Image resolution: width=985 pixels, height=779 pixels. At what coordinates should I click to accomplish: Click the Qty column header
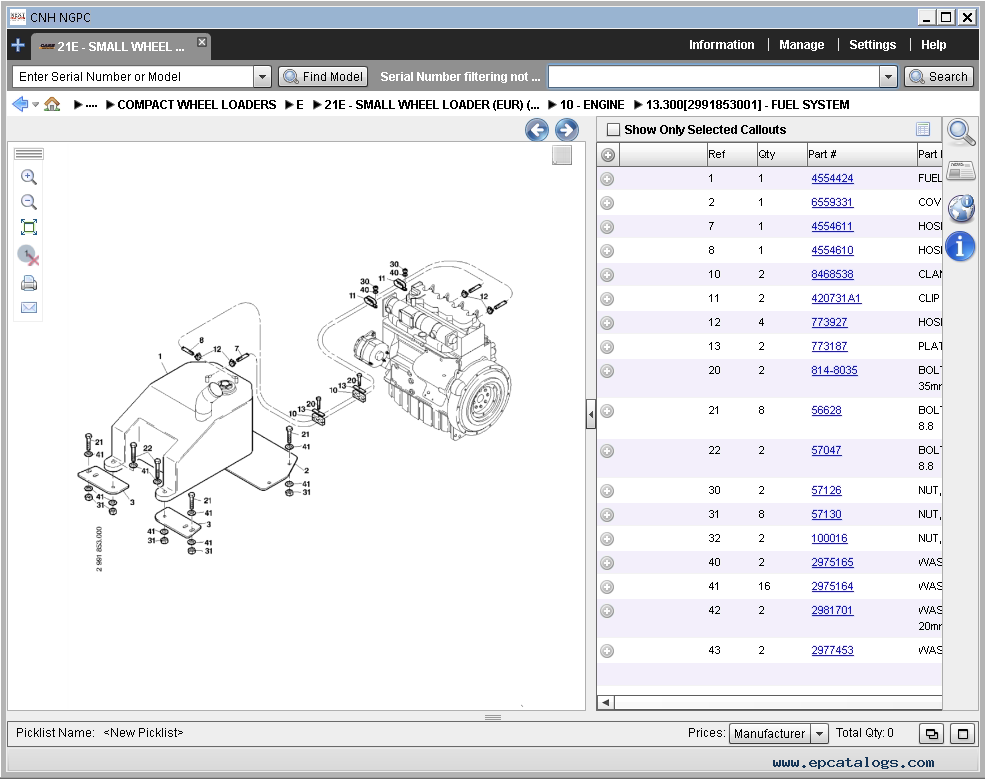(781, 155)
